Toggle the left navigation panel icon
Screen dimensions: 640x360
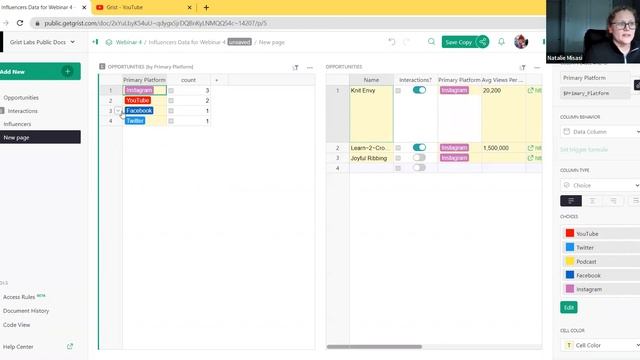[x=96, y=42]
